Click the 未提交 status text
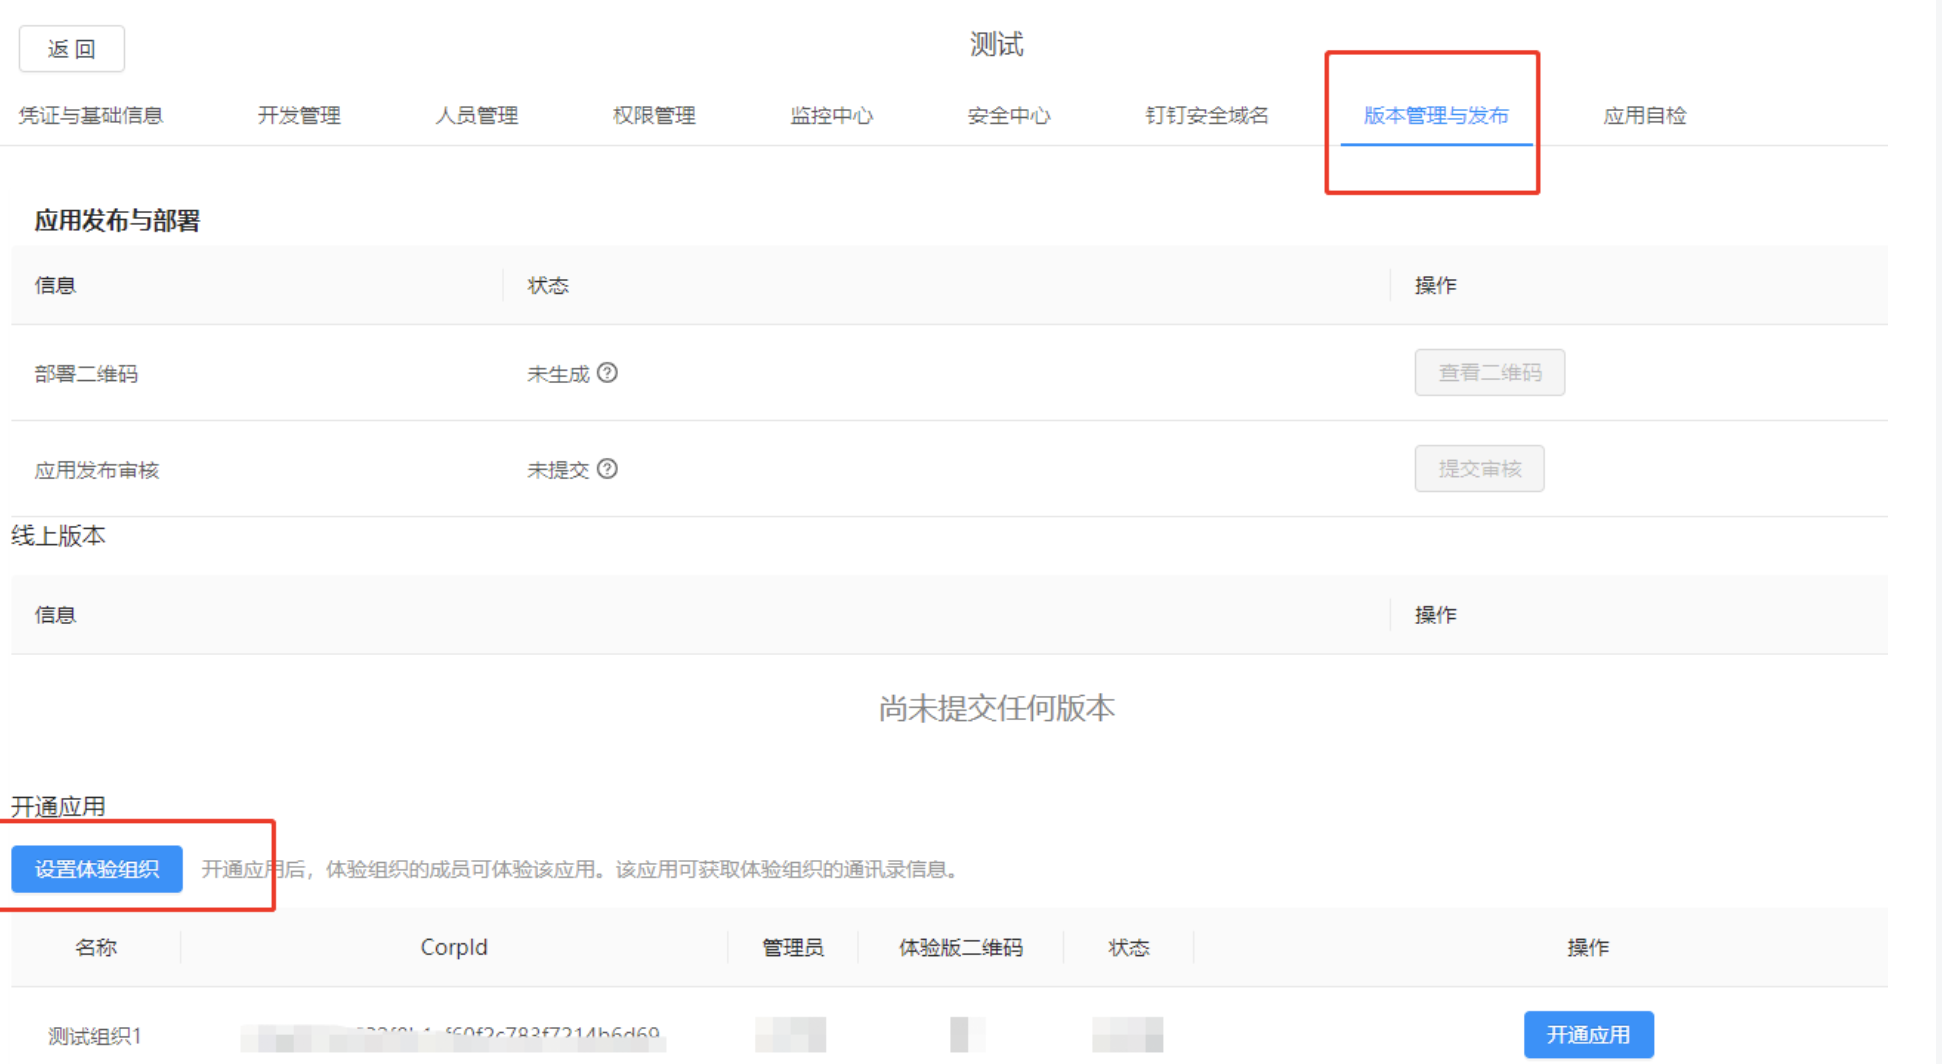The image size is (1942, 1064). [558, 470]
